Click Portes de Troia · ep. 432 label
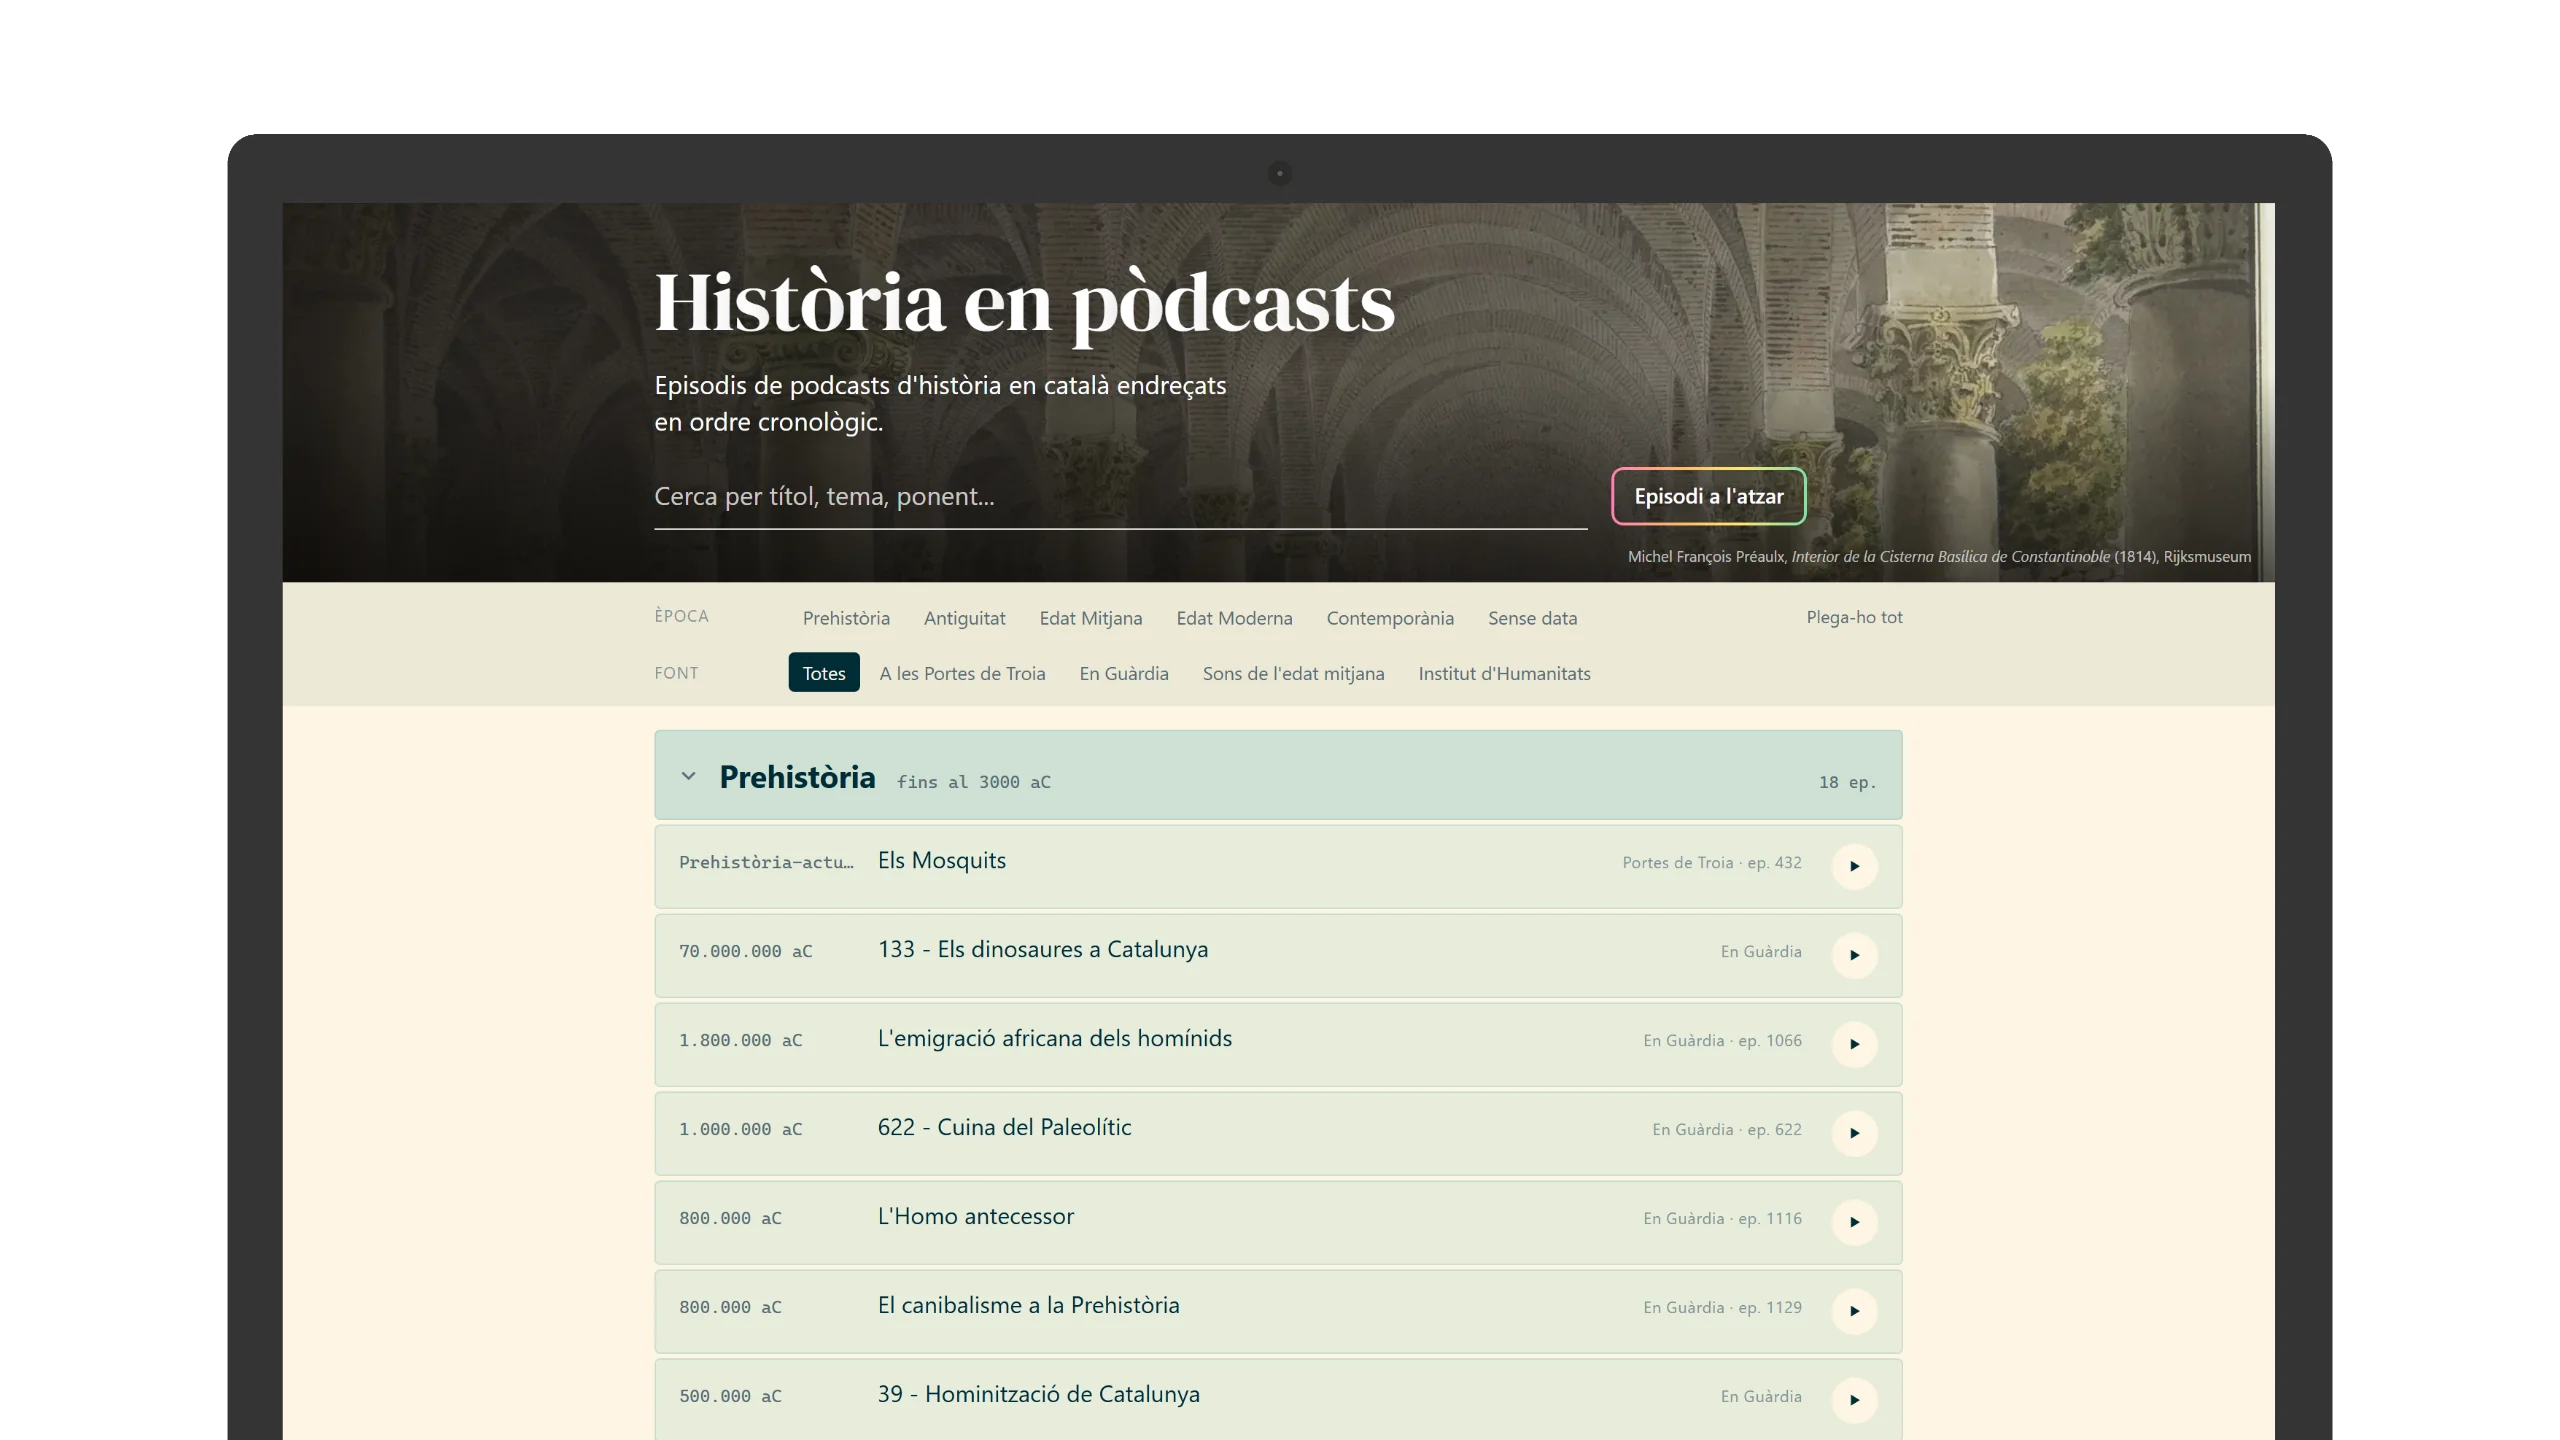 pyautogui.click(x=1712, y=863)
